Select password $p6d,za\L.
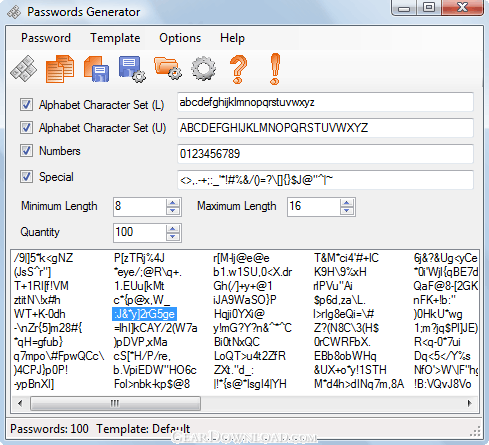This screenshot has width=489, height=445. [x=340, y=300]
